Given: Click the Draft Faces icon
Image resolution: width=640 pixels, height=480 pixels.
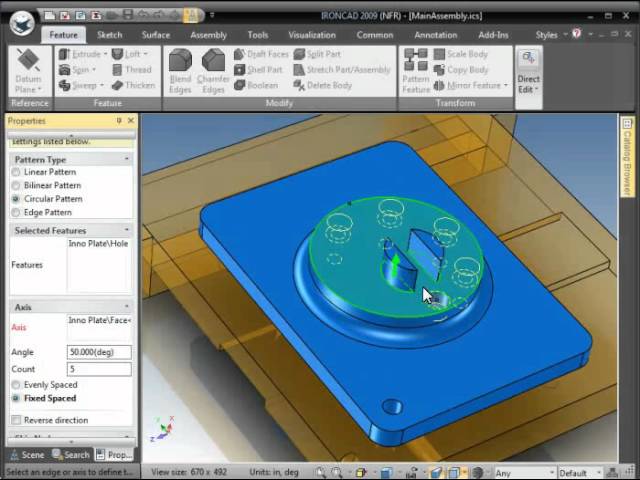Looking at the screenshot, I should [239, 54].
